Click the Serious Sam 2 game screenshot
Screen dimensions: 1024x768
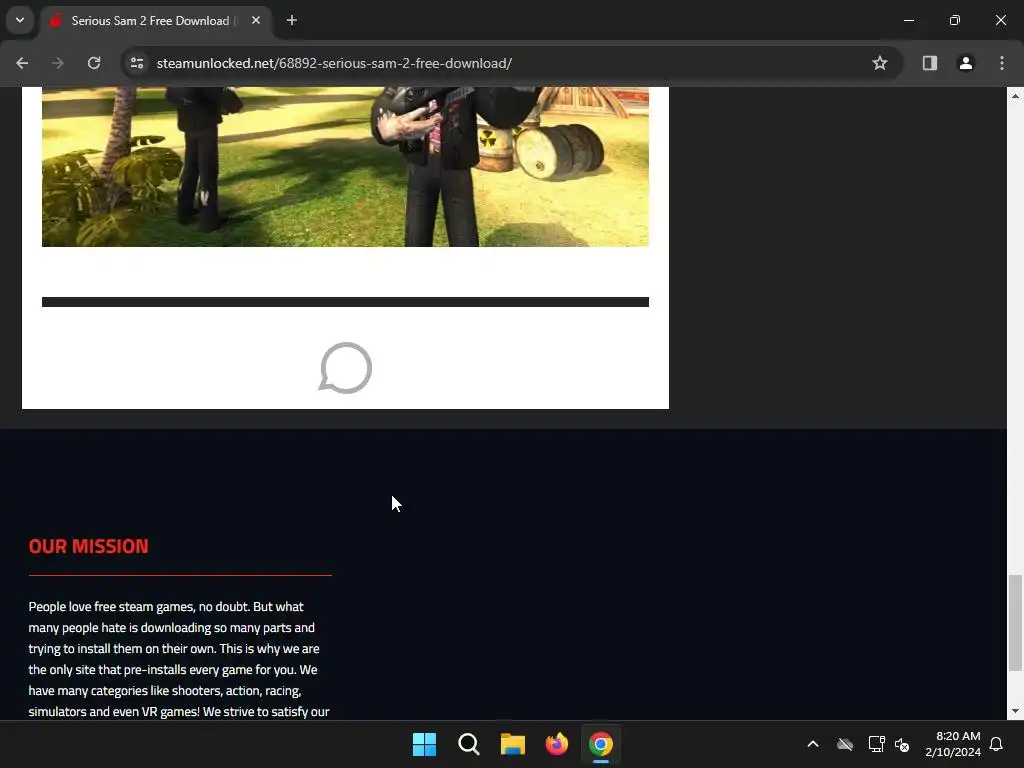(x=345, y=167)
